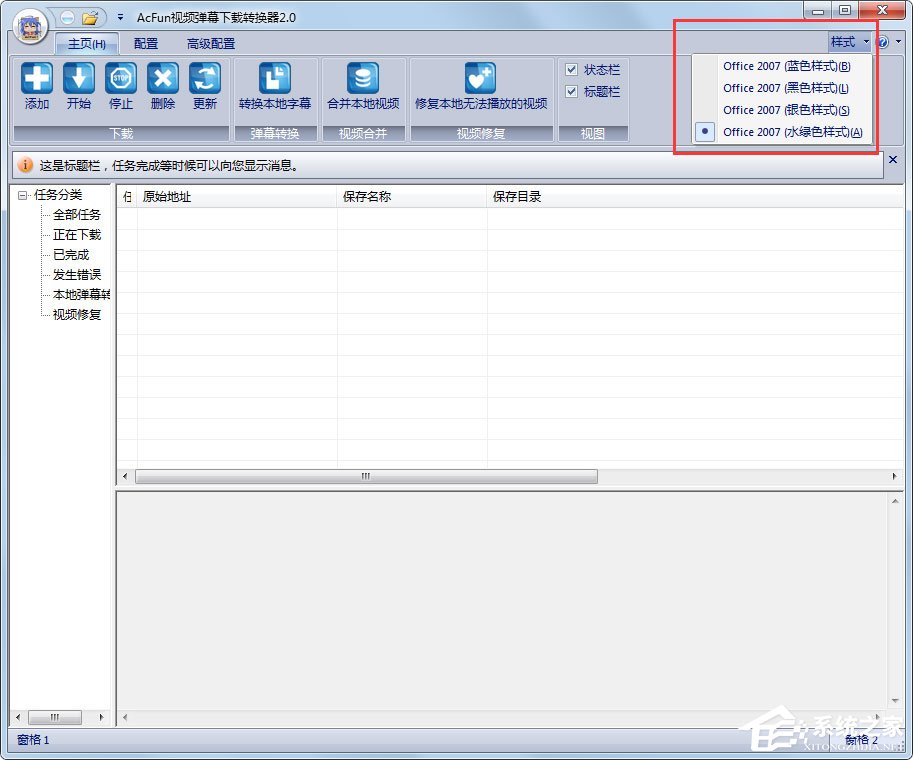Viewport: 913px width, 760px height.
Task: Switch to the 主页(H) ribbon tab
Action: pyautogui.click(x=87, y=44)
